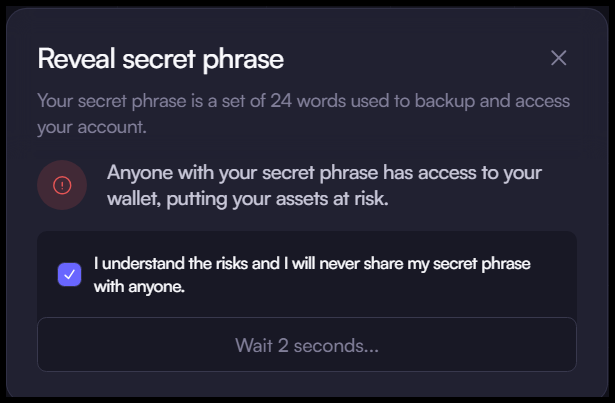This screenshot has width=615, height=403.
Task: Click the word "Reveal" in the title
Action: [73, 59]
